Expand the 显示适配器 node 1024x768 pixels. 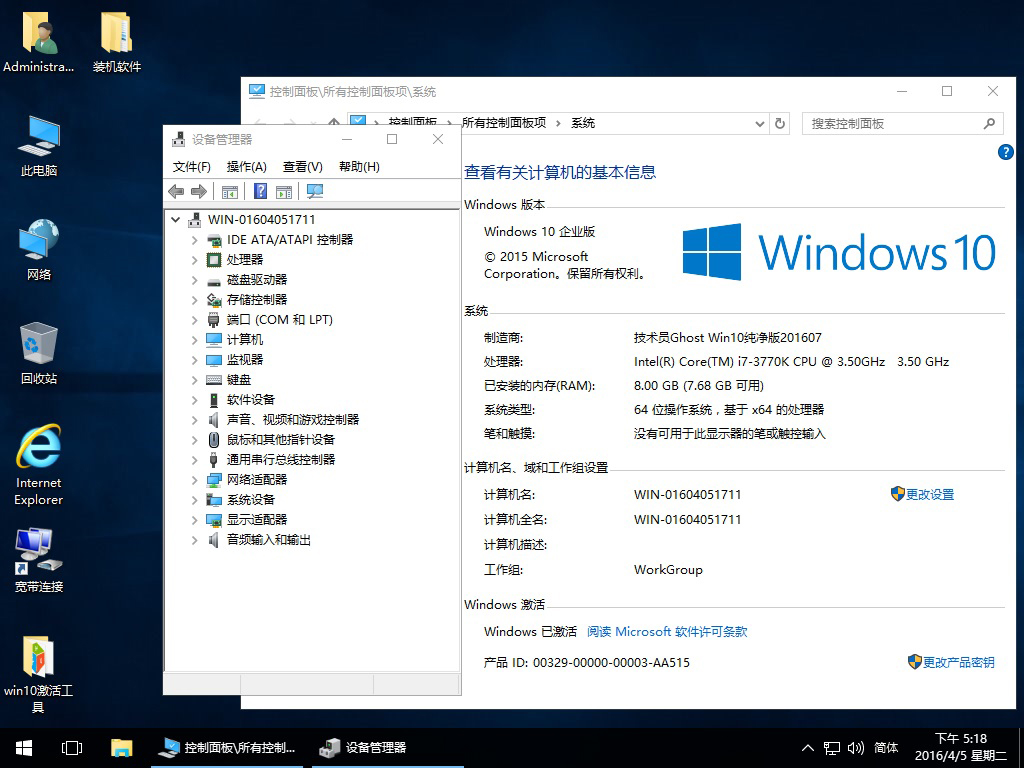(195, 520)
